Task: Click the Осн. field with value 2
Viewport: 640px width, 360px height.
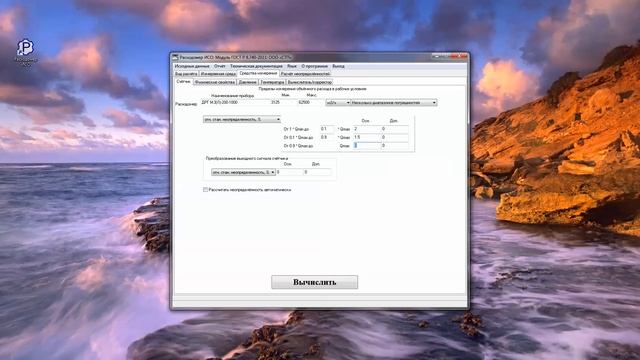Action: point(367,129)
